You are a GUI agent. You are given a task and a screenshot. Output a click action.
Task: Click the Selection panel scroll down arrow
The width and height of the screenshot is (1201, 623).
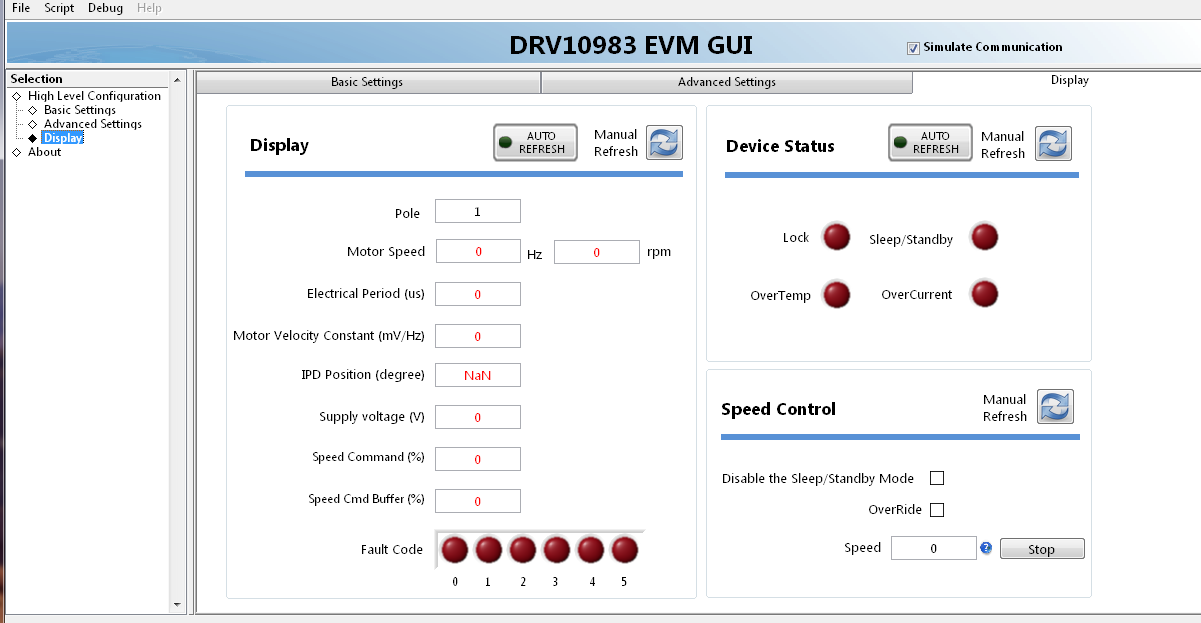[x=178, y=604]
